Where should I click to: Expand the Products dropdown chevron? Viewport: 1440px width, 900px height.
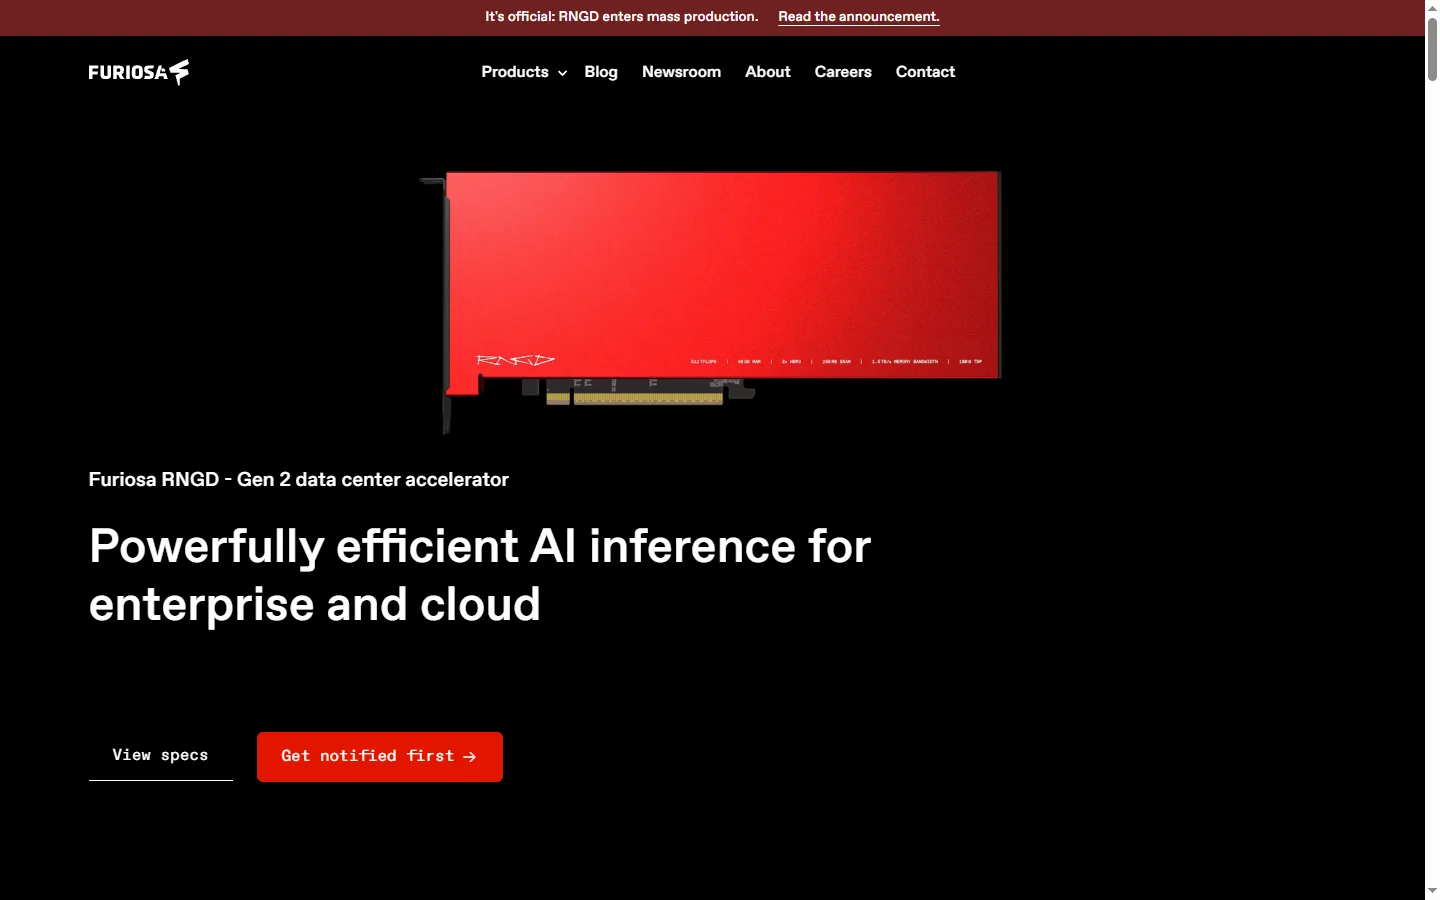563,73
